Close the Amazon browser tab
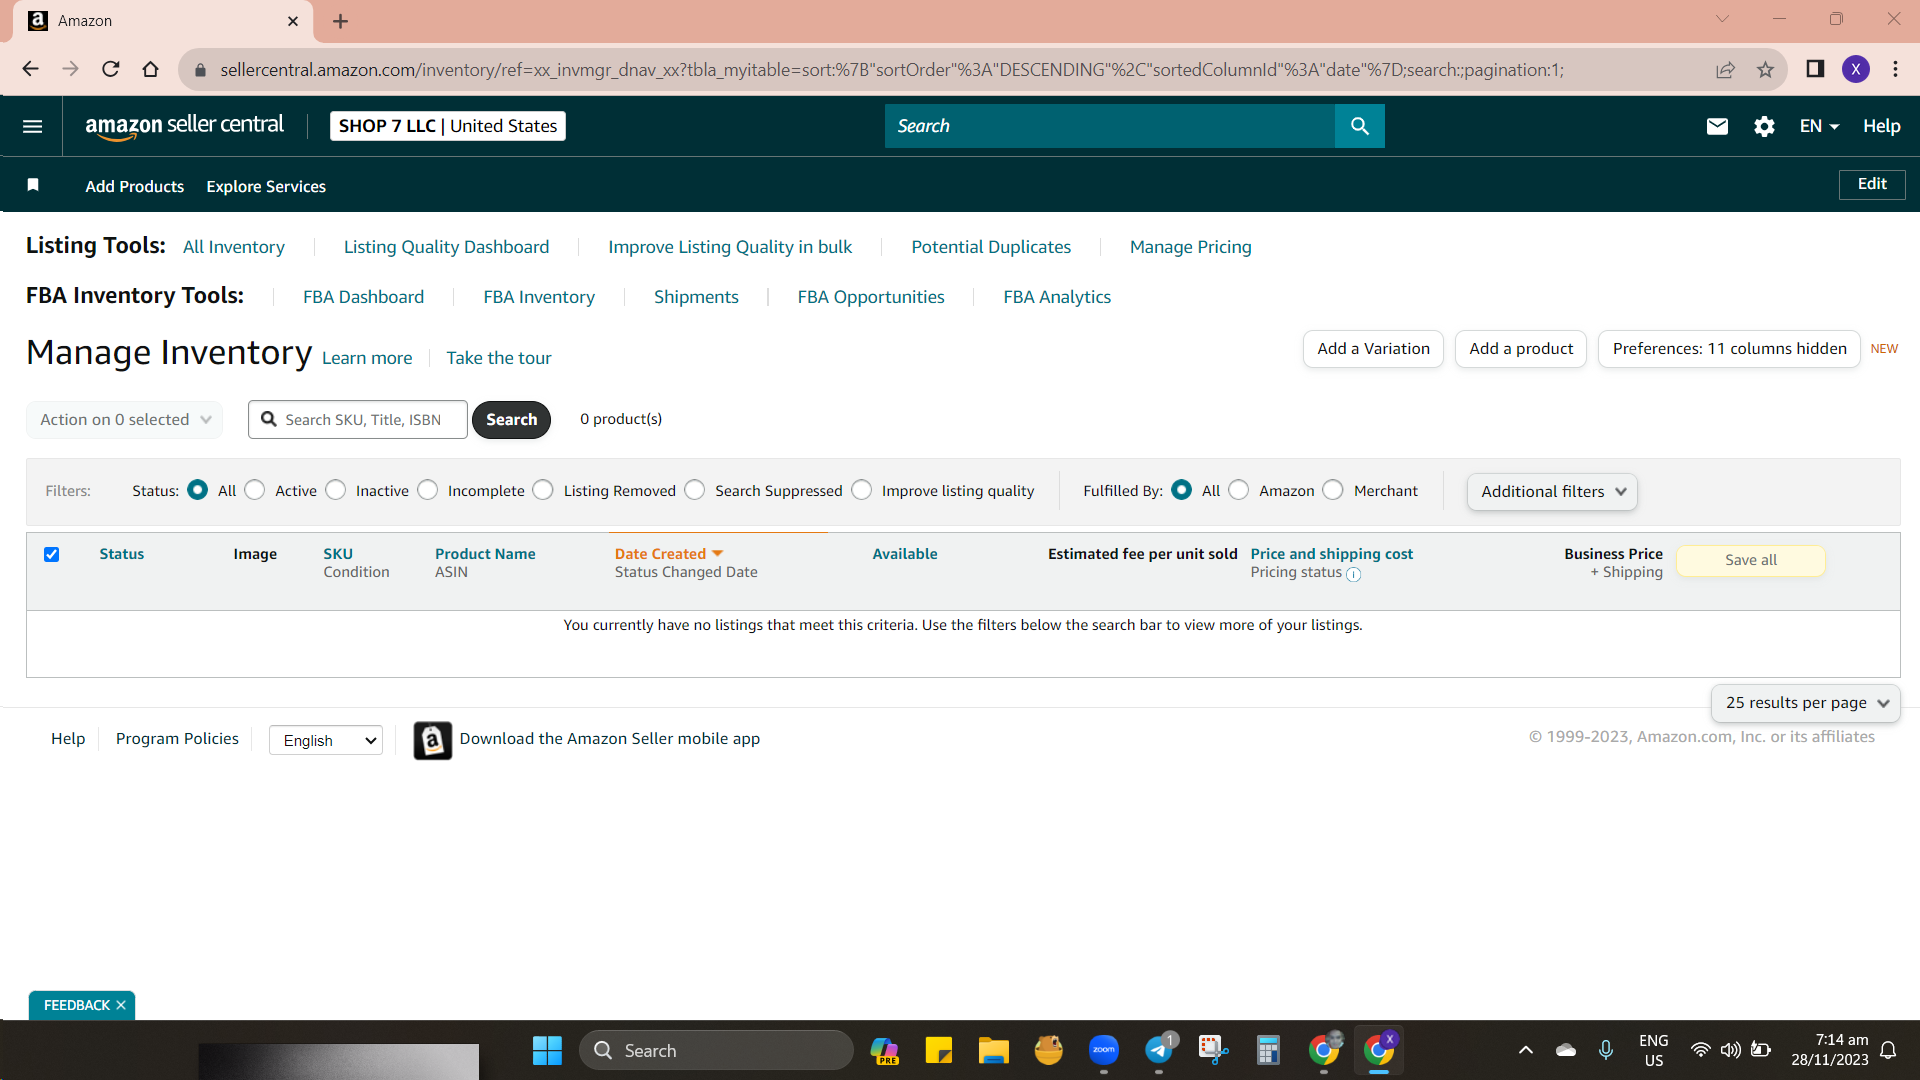The height and width of the screenshot is (1080, 1920). [293, 21]
